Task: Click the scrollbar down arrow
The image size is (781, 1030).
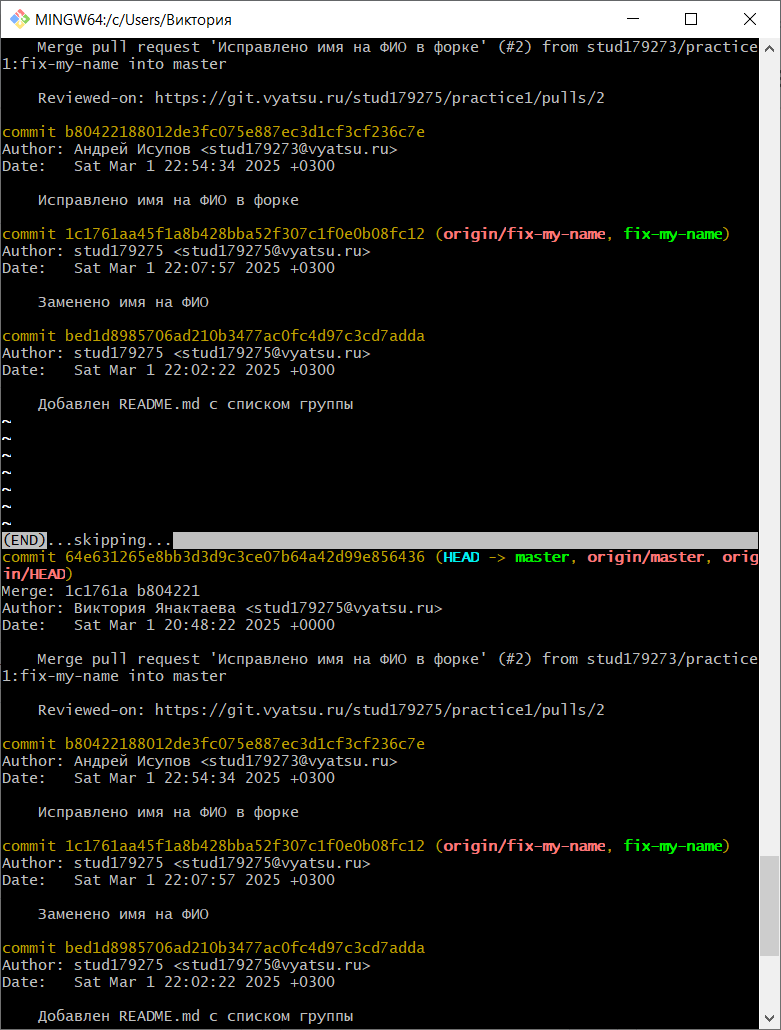Action: (770, 1020)
